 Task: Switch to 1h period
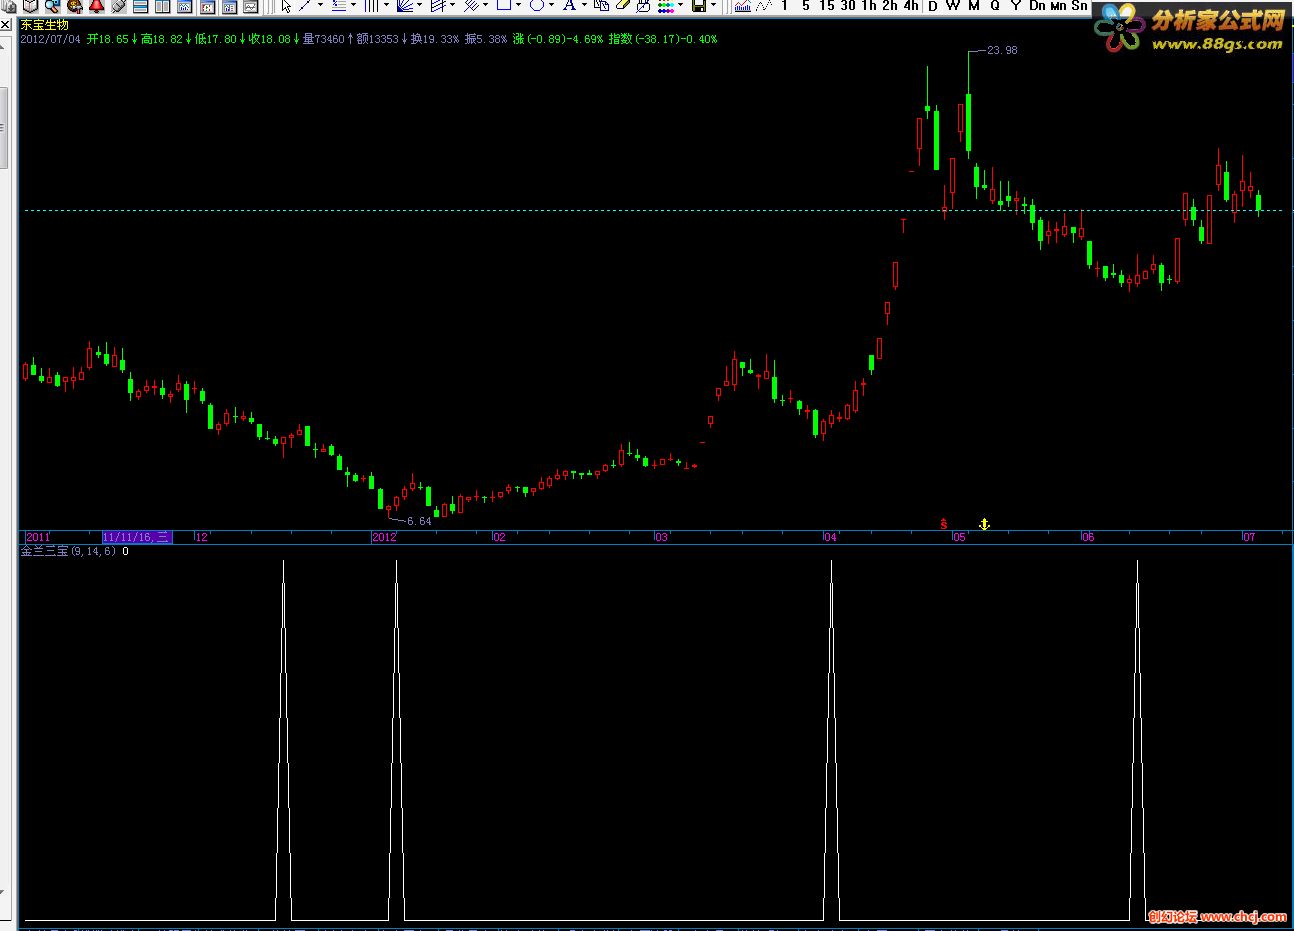click(x=869, y=5)
